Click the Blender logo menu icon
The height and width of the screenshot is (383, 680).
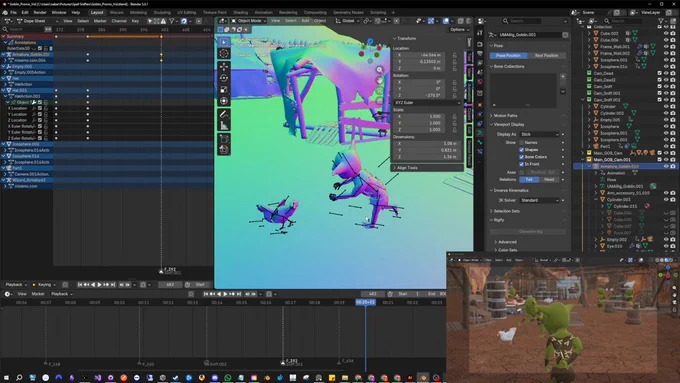tap(5, 12)
